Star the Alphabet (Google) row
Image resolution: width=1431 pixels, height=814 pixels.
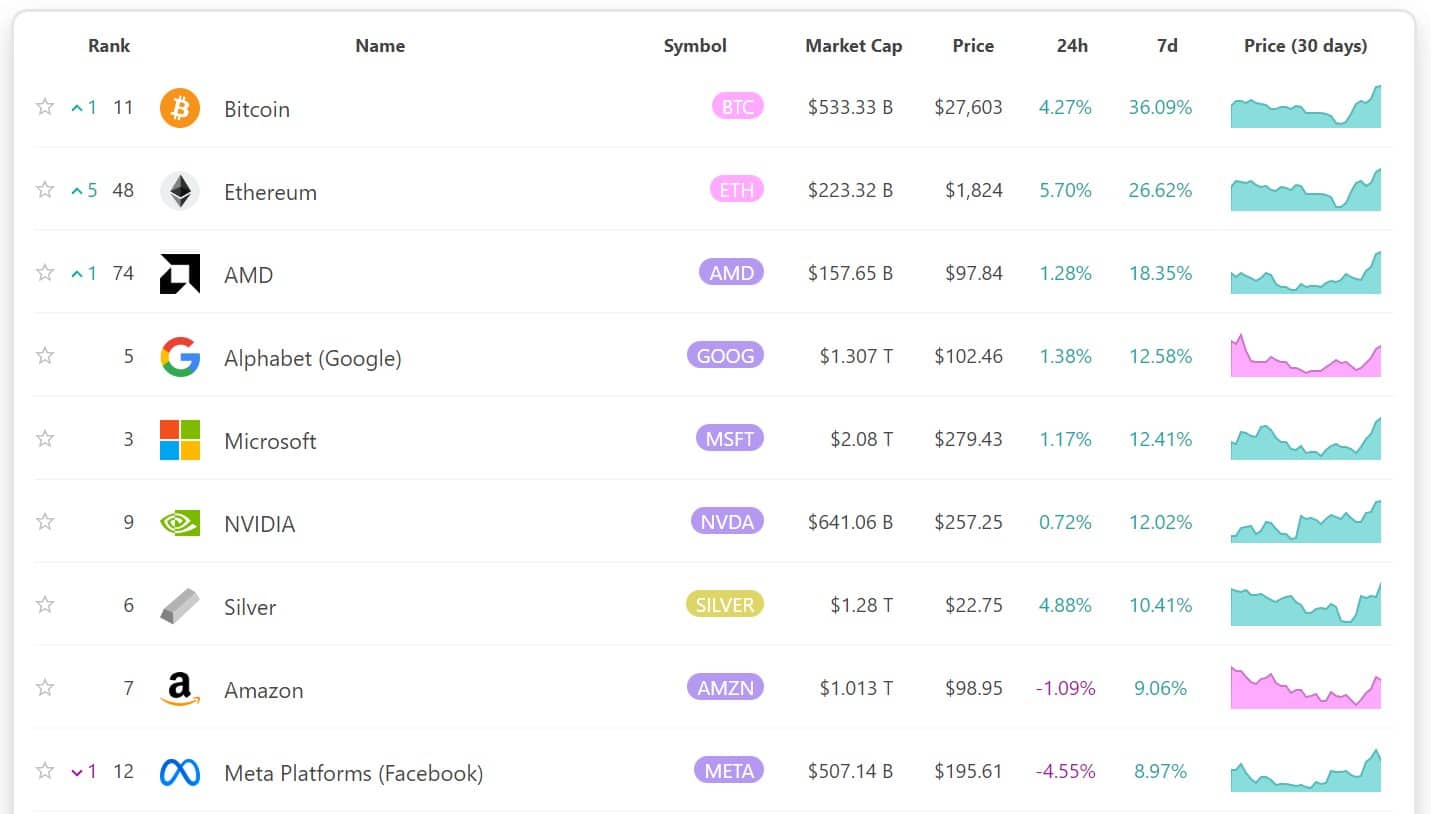pos(45,356)
